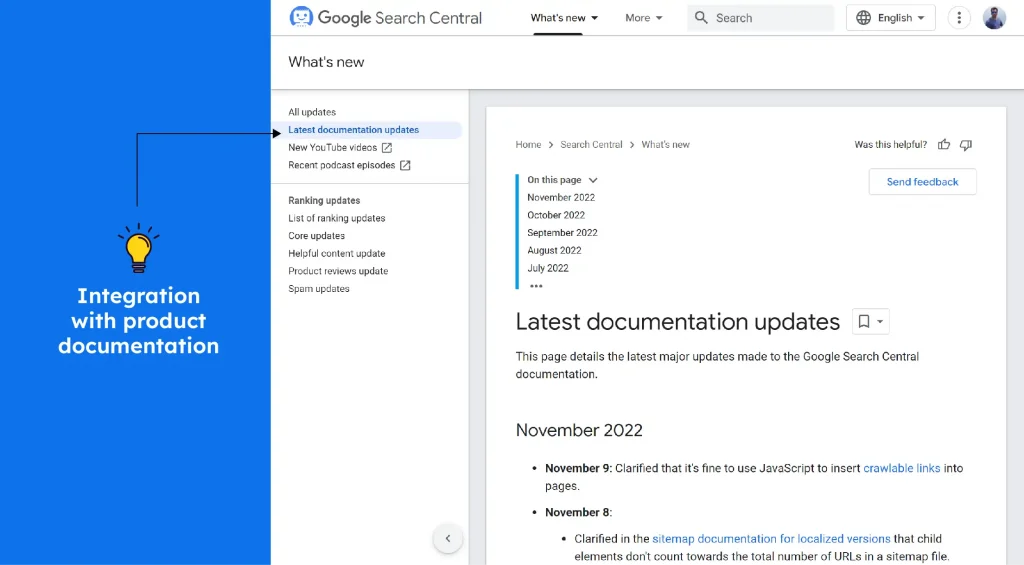Viewport: 1024px width, 565px height.
Task: Click external link icon next to podcast episodes
Action: (x=405, y=165)
